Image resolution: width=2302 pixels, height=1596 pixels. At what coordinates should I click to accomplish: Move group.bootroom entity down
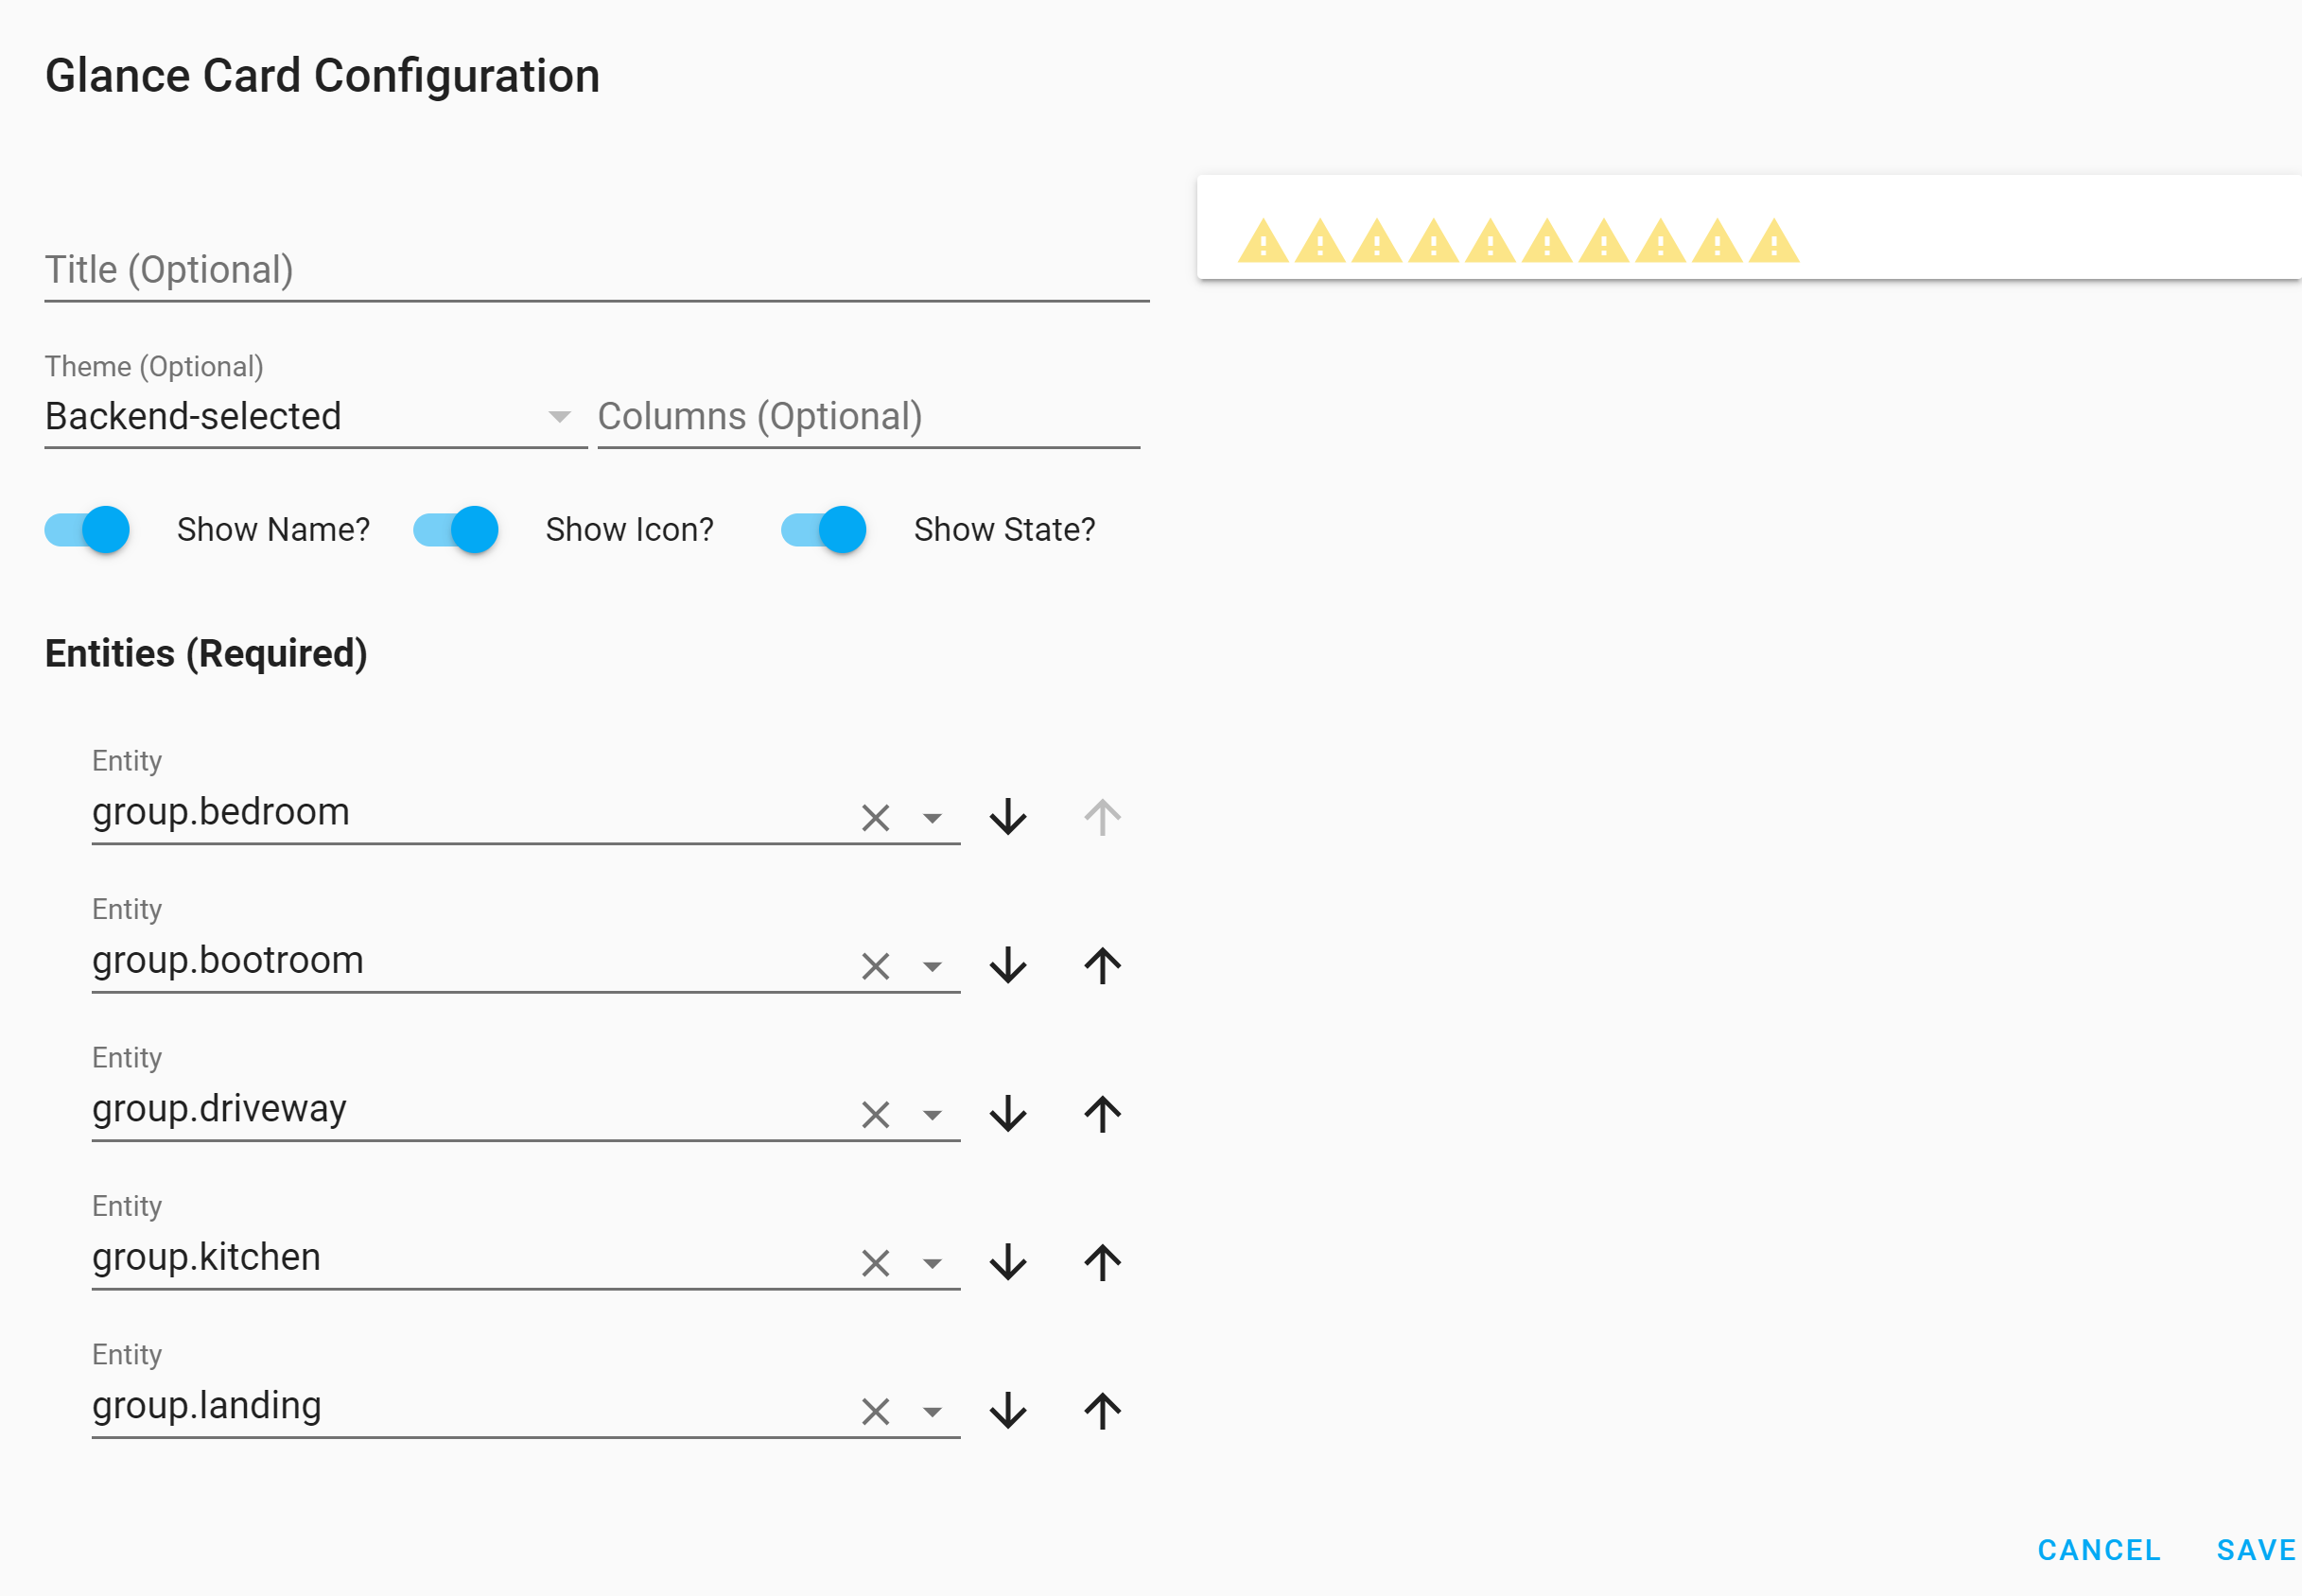(x=1006, y=966)
